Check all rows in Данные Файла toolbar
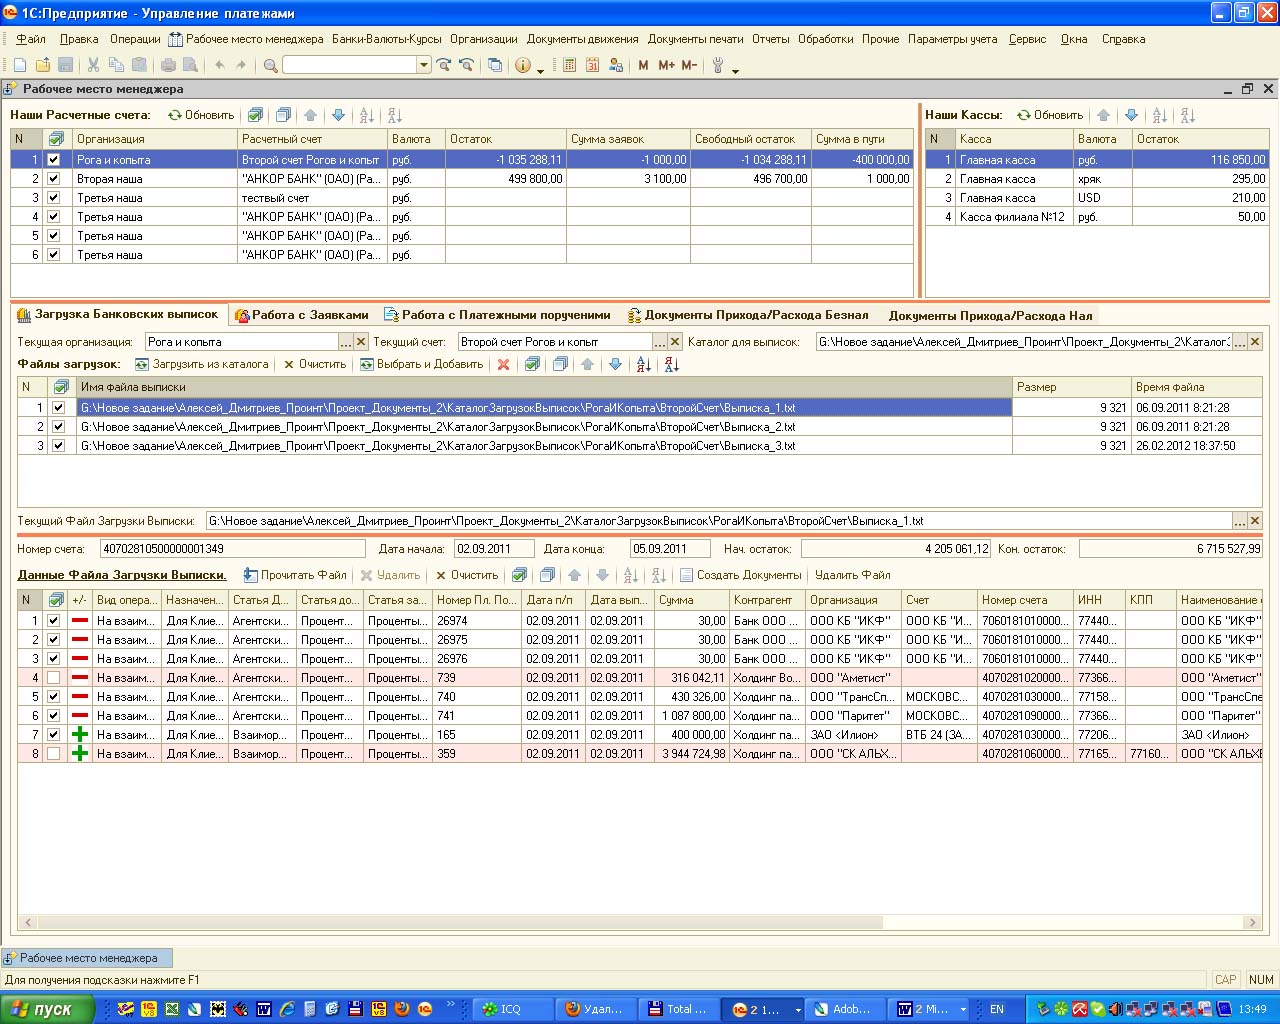 [518, 575]
